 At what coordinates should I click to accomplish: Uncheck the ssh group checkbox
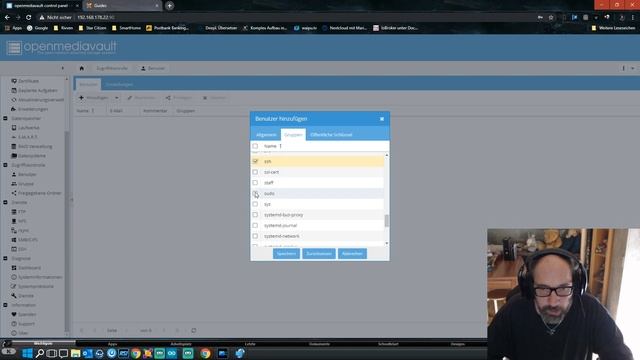tap(255, 161)
